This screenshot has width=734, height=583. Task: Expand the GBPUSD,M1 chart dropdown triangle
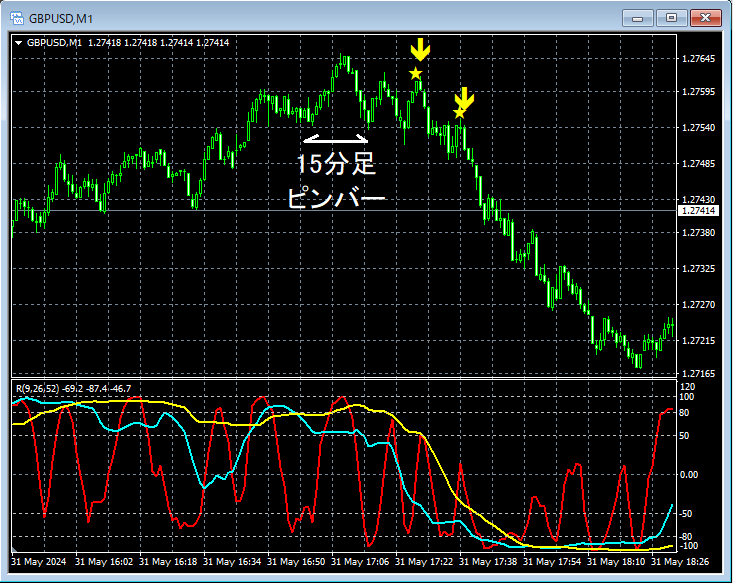pyautogui.click(x=19, y=43)
